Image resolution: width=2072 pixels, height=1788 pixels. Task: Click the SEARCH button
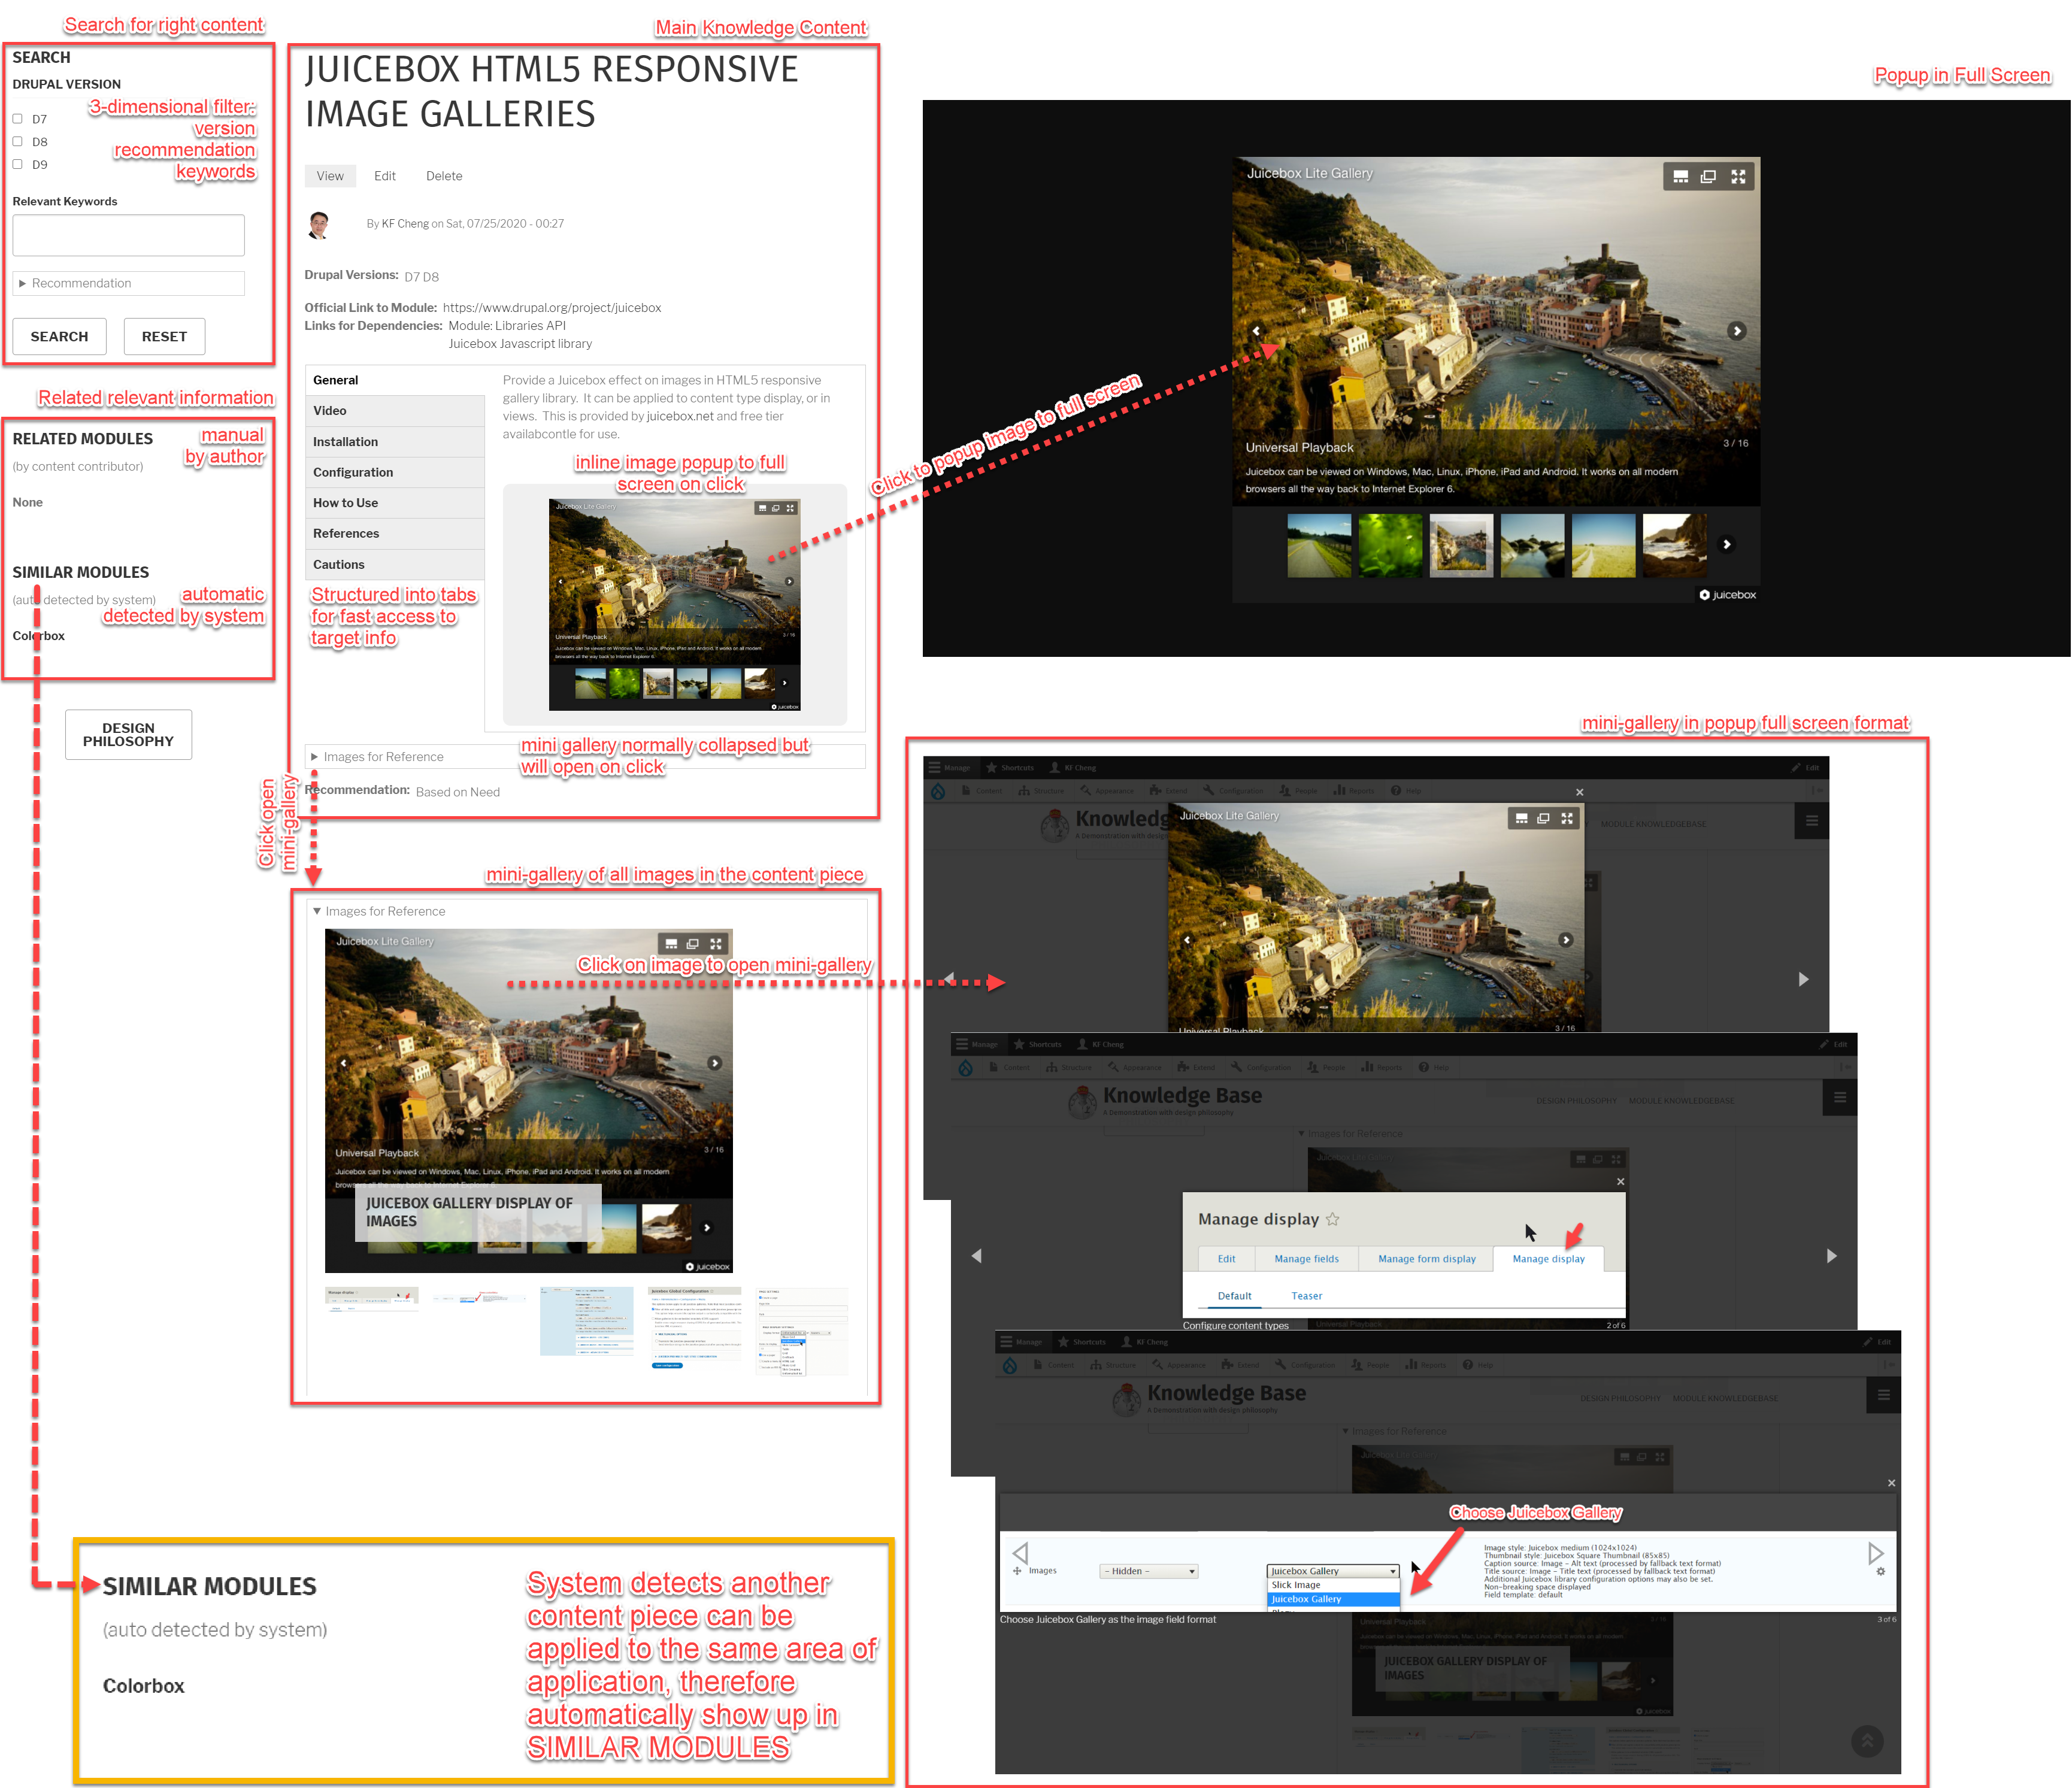point(59,337)
